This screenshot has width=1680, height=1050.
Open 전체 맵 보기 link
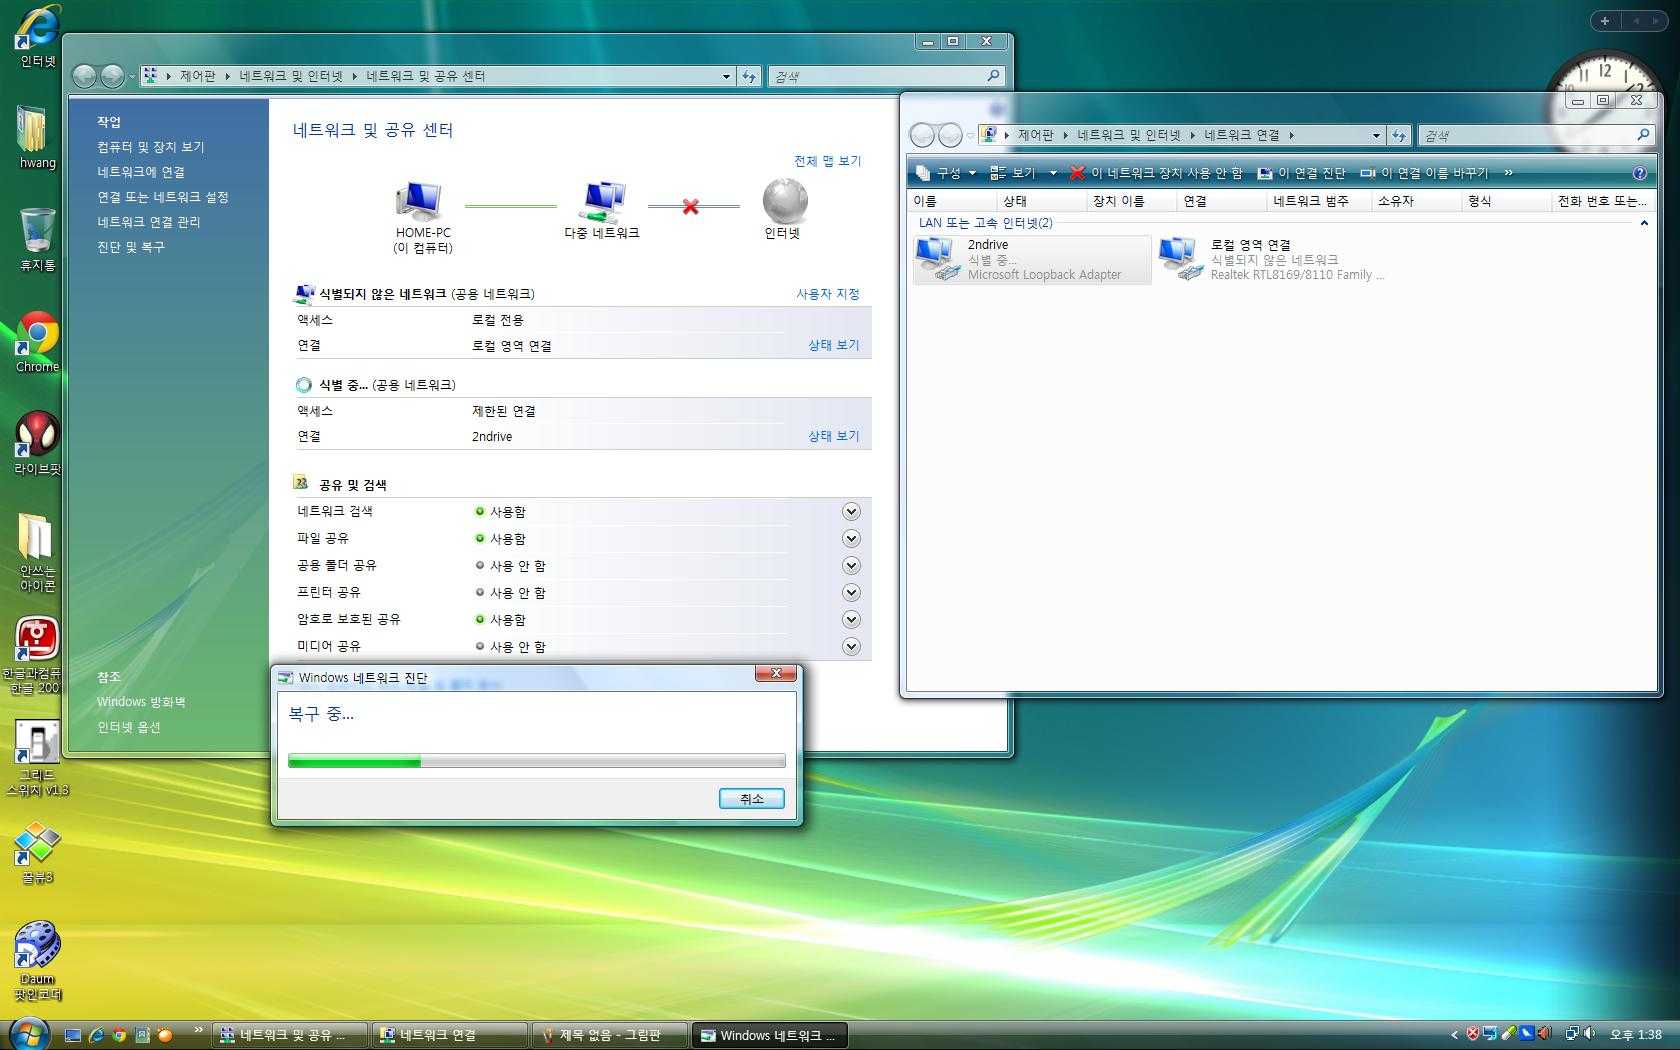827,161
